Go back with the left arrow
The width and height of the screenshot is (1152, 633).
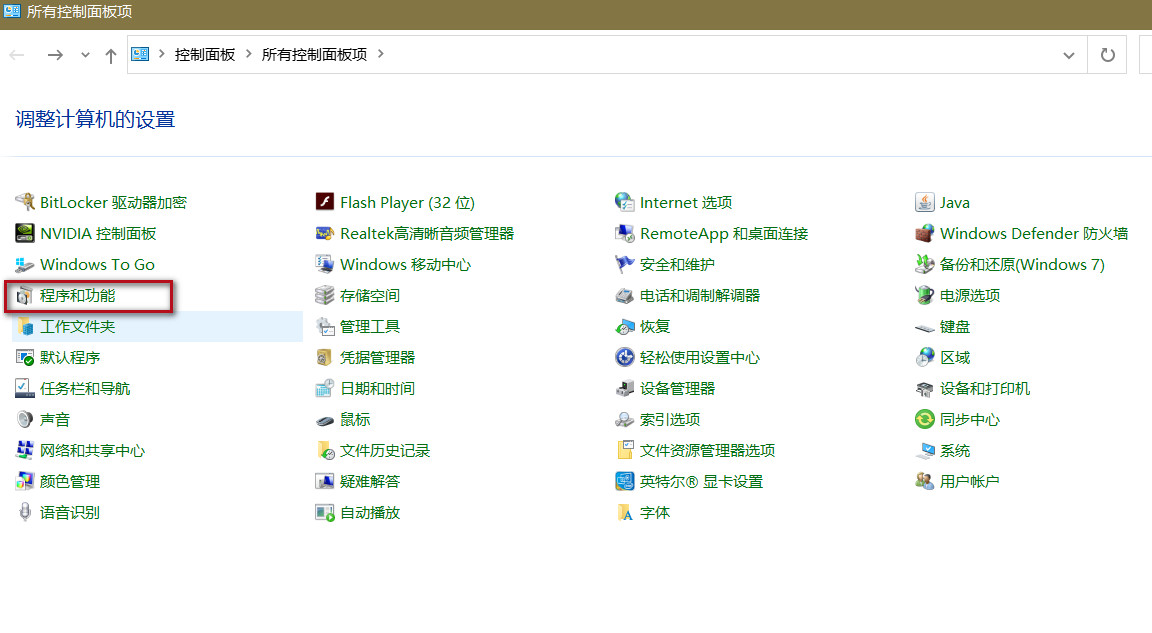pos(17,55)
